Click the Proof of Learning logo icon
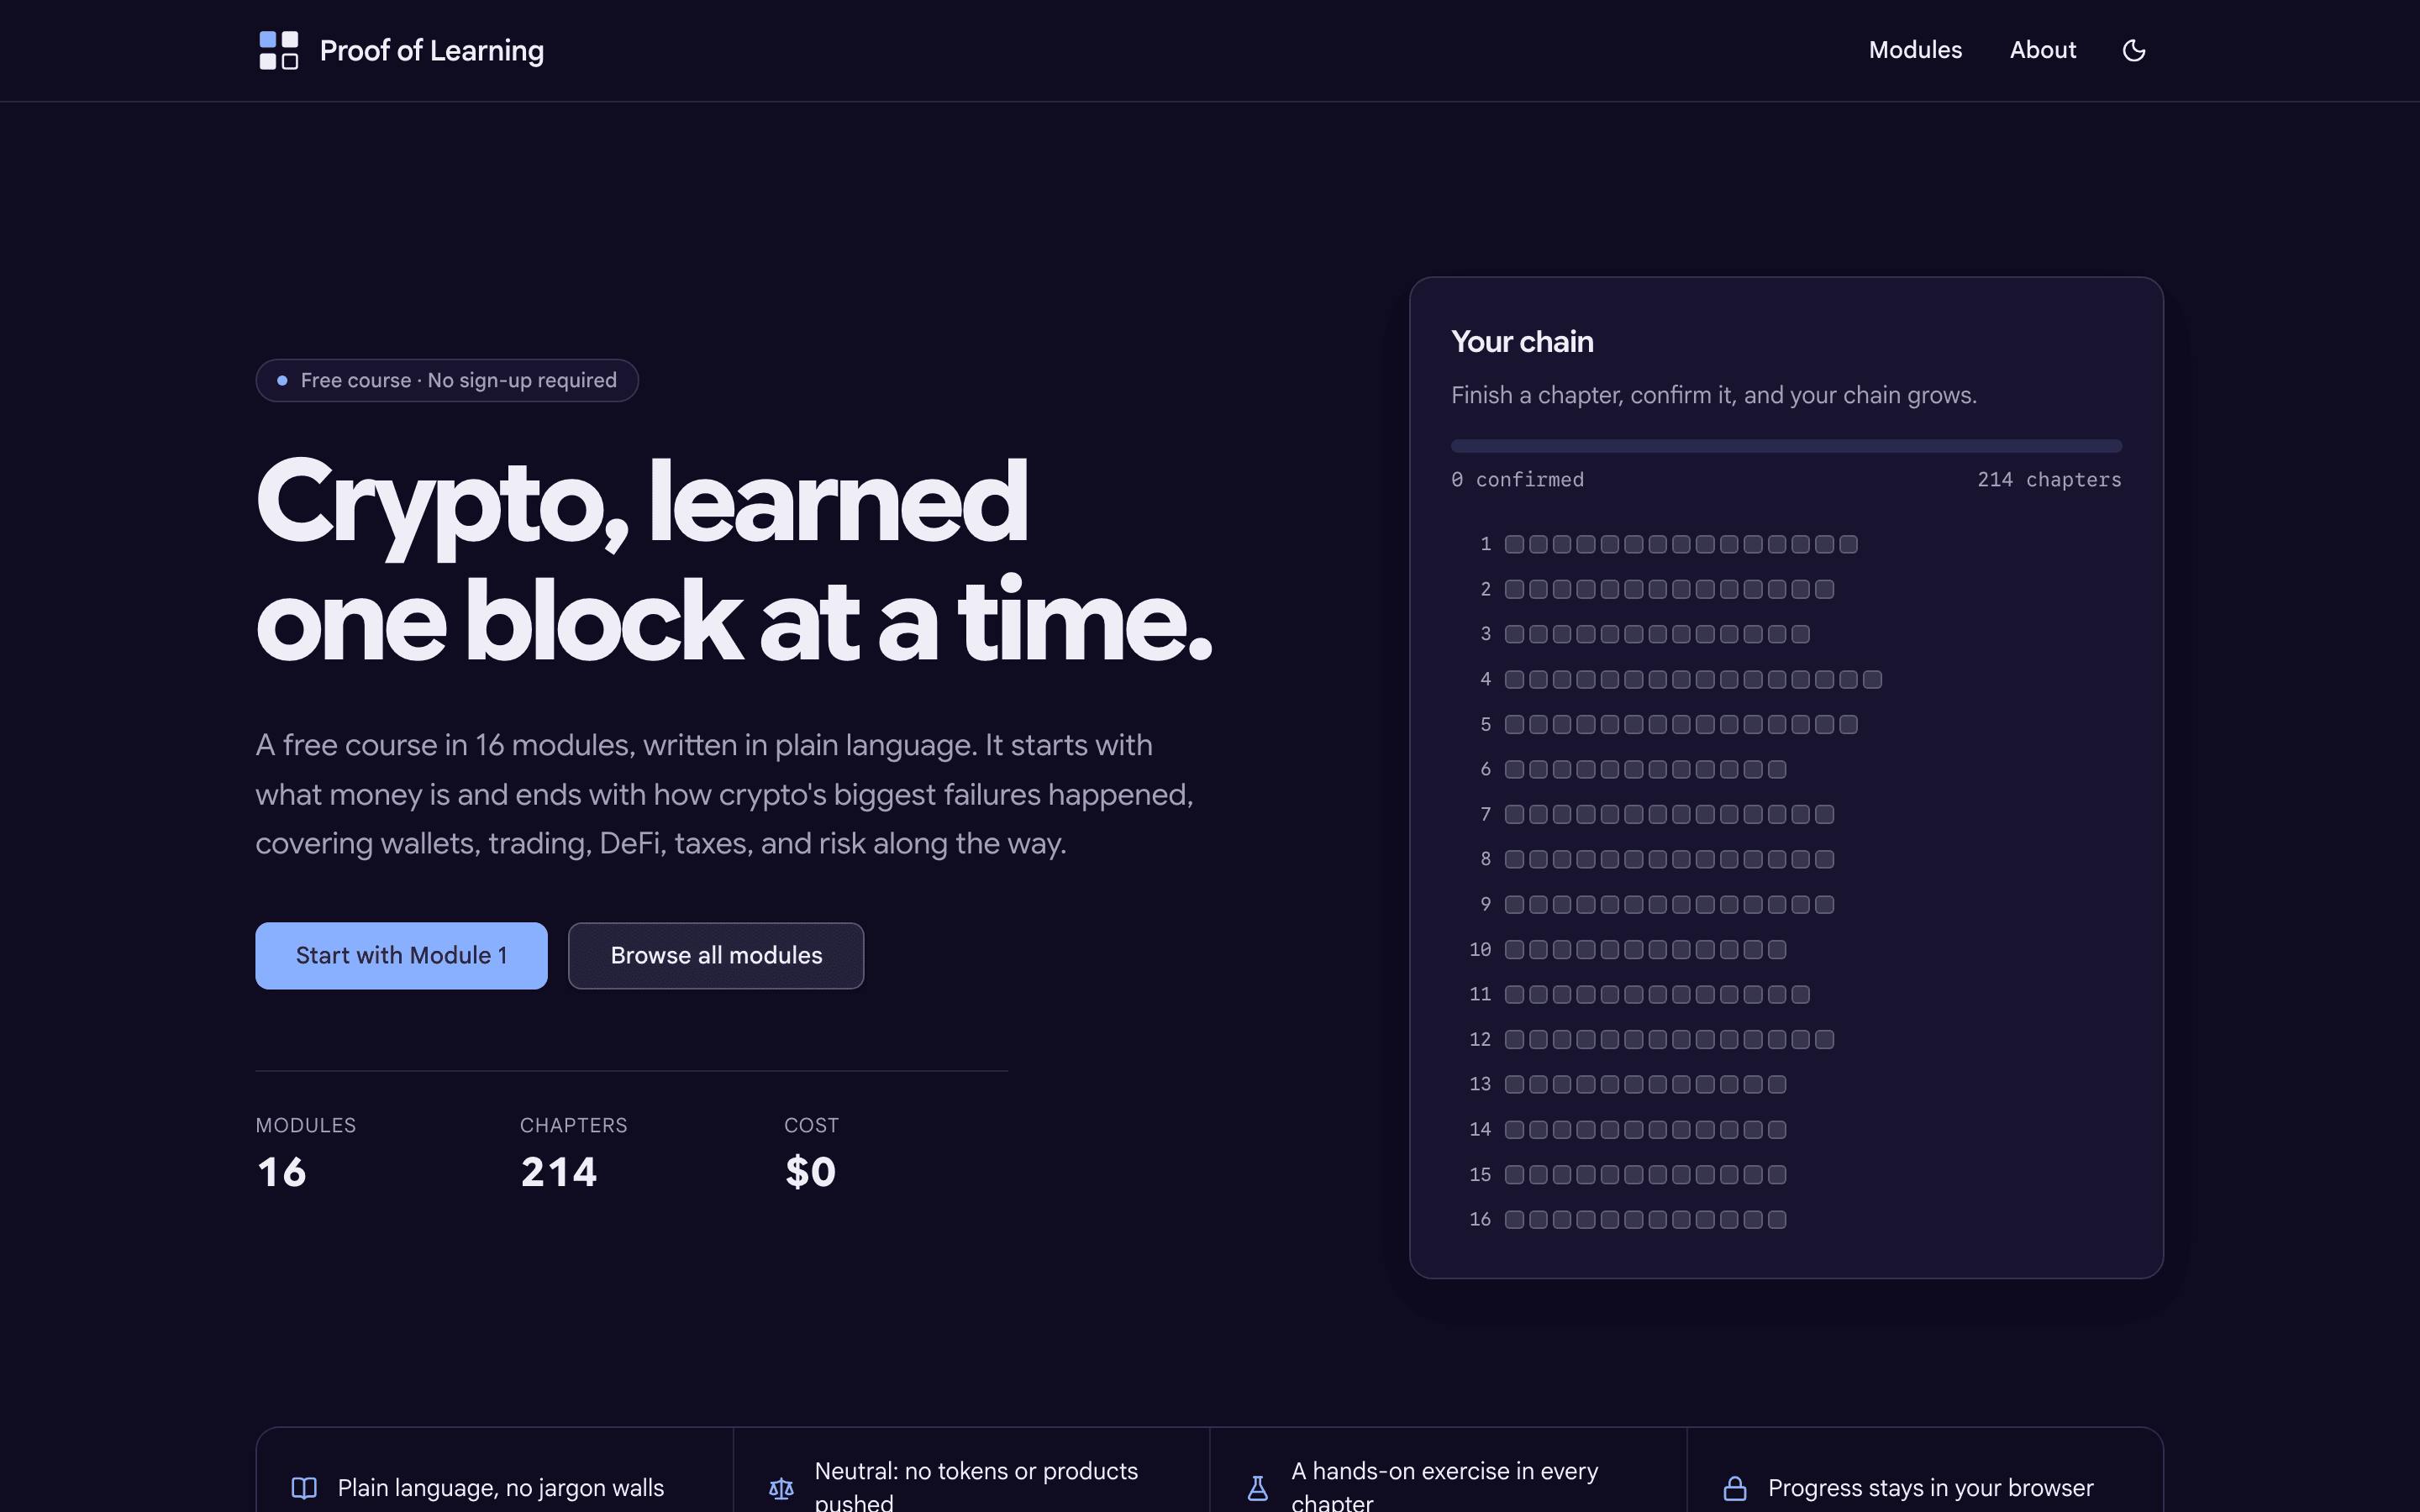This screenshot has height=1512, width=2420. pos(278,50)
